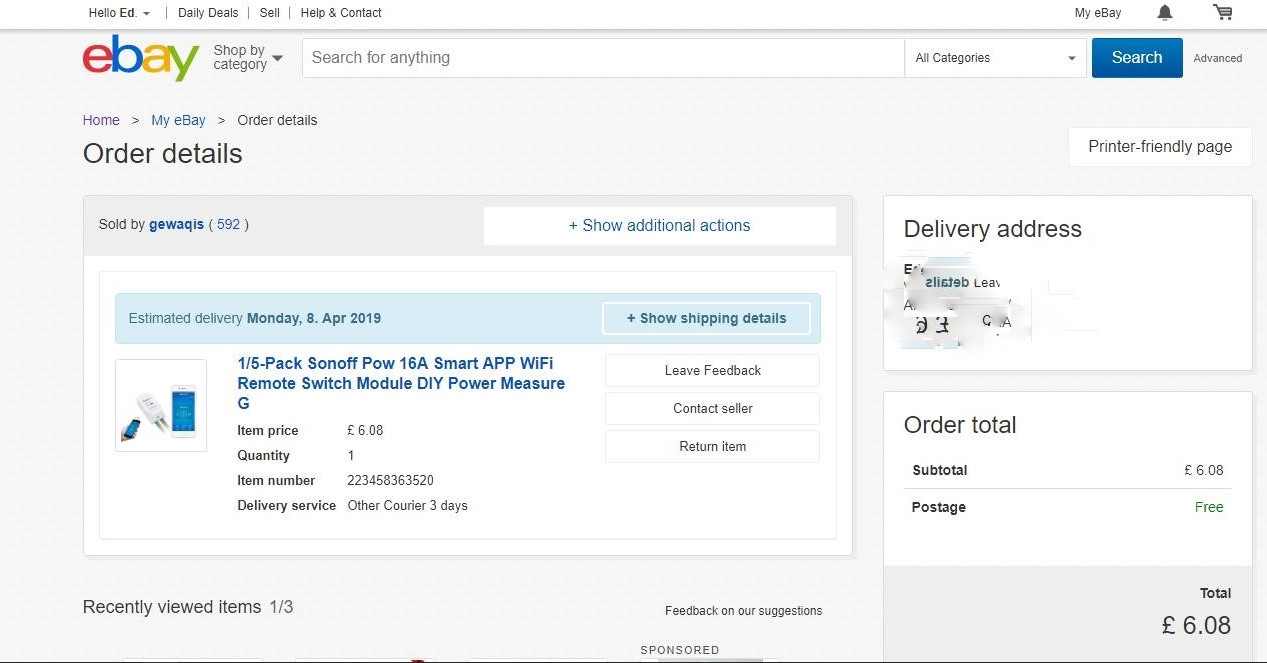Click Feedback on our suggestions
Screen dimensions: 1267x663
[743, 610]
